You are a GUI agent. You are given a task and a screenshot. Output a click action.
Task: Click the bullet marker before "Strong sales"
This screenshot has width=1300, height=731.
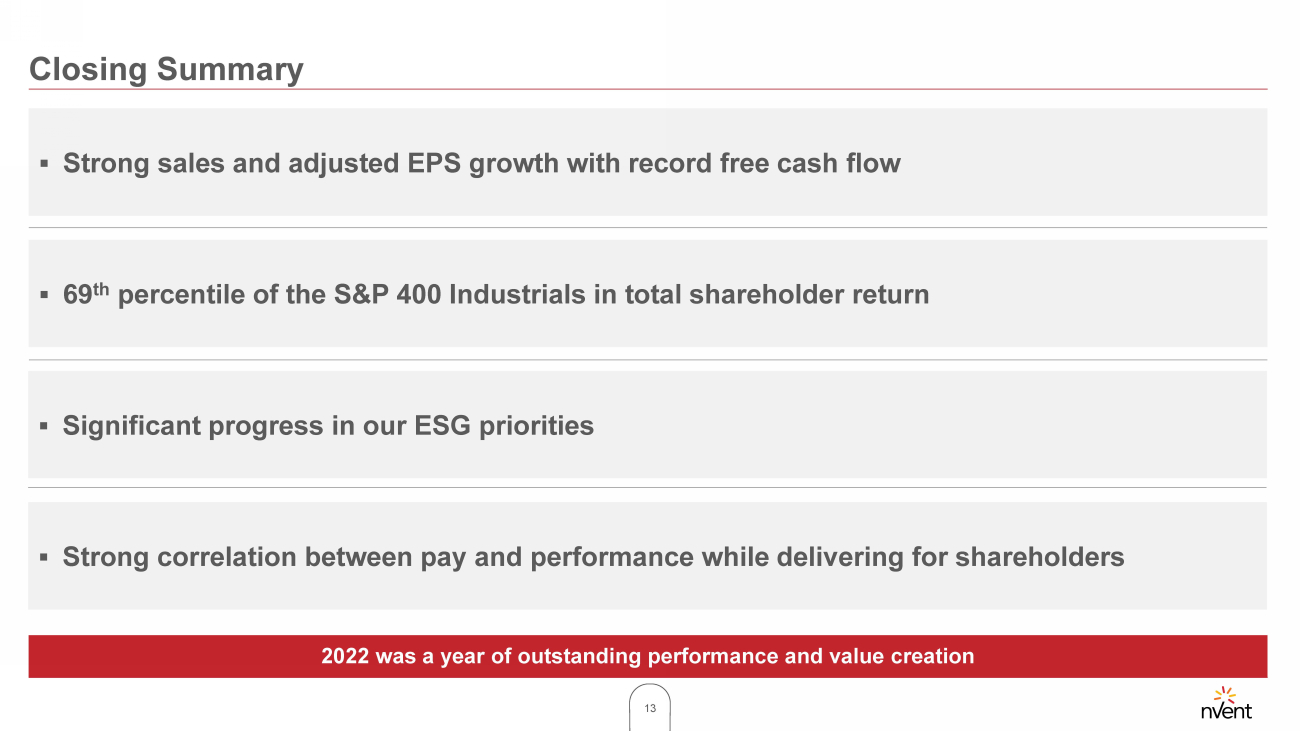tap(44, 163)
